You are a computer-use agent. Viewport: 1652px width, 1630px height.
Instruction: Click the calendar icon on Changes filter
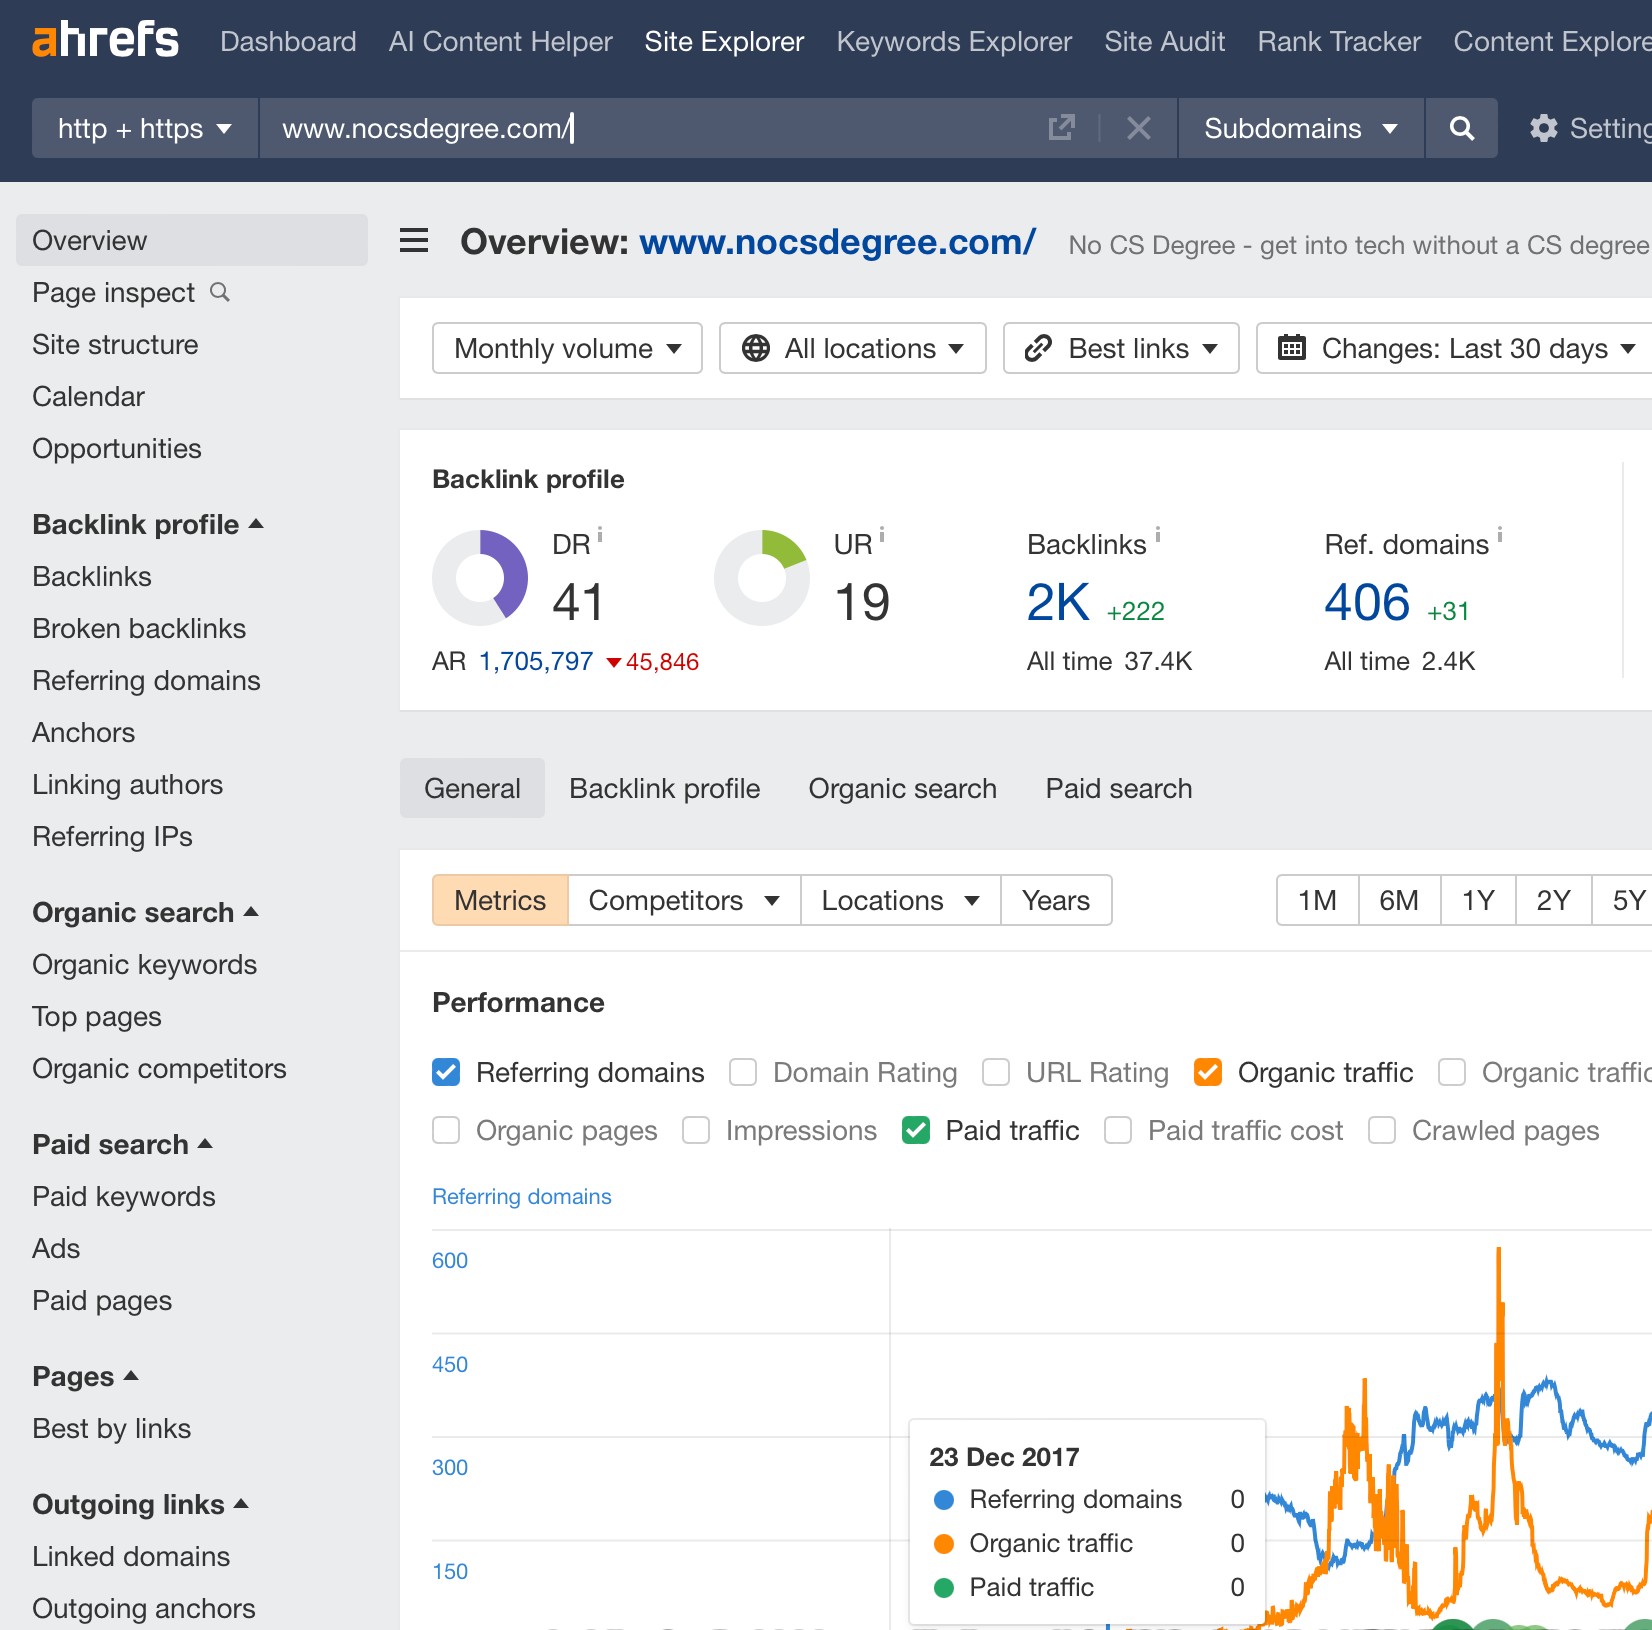1292,348
